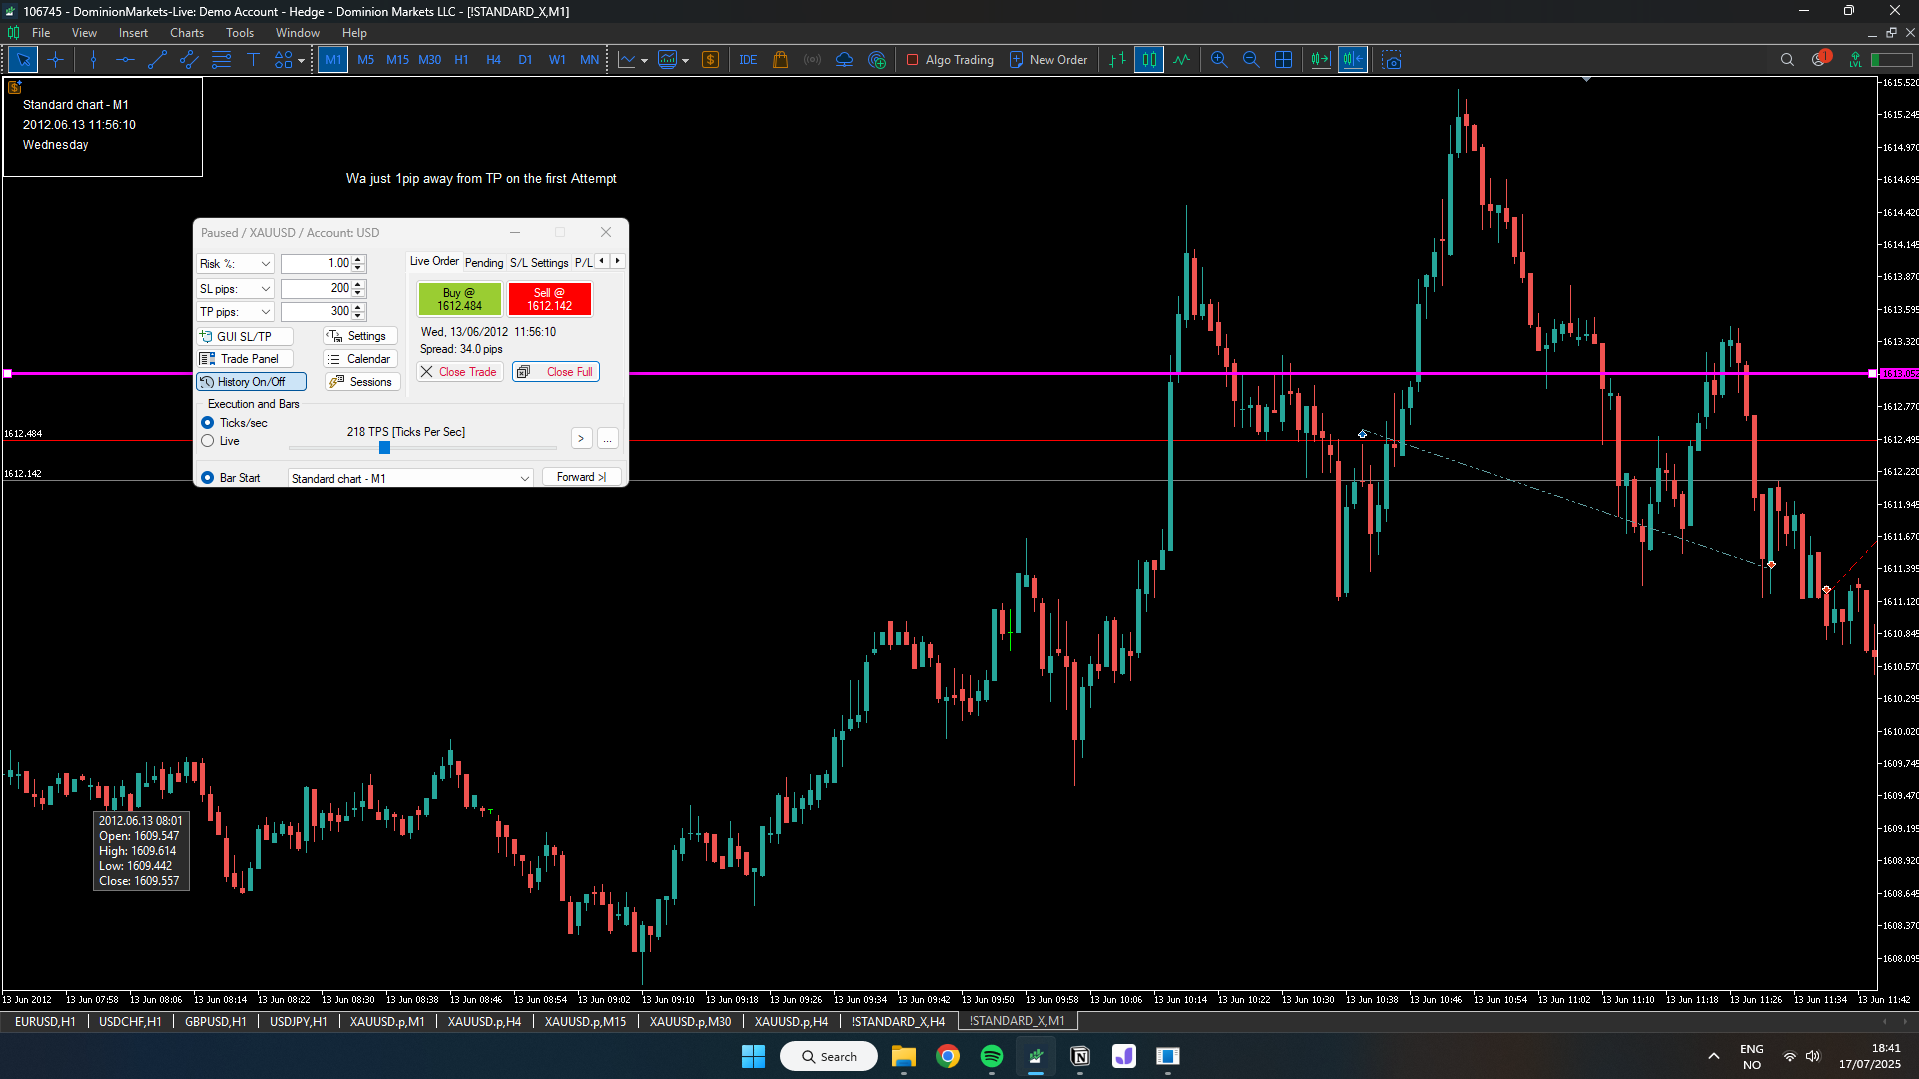1919x1079 pixels.
Task: Toggle Algo Trading
Action: 950,60
